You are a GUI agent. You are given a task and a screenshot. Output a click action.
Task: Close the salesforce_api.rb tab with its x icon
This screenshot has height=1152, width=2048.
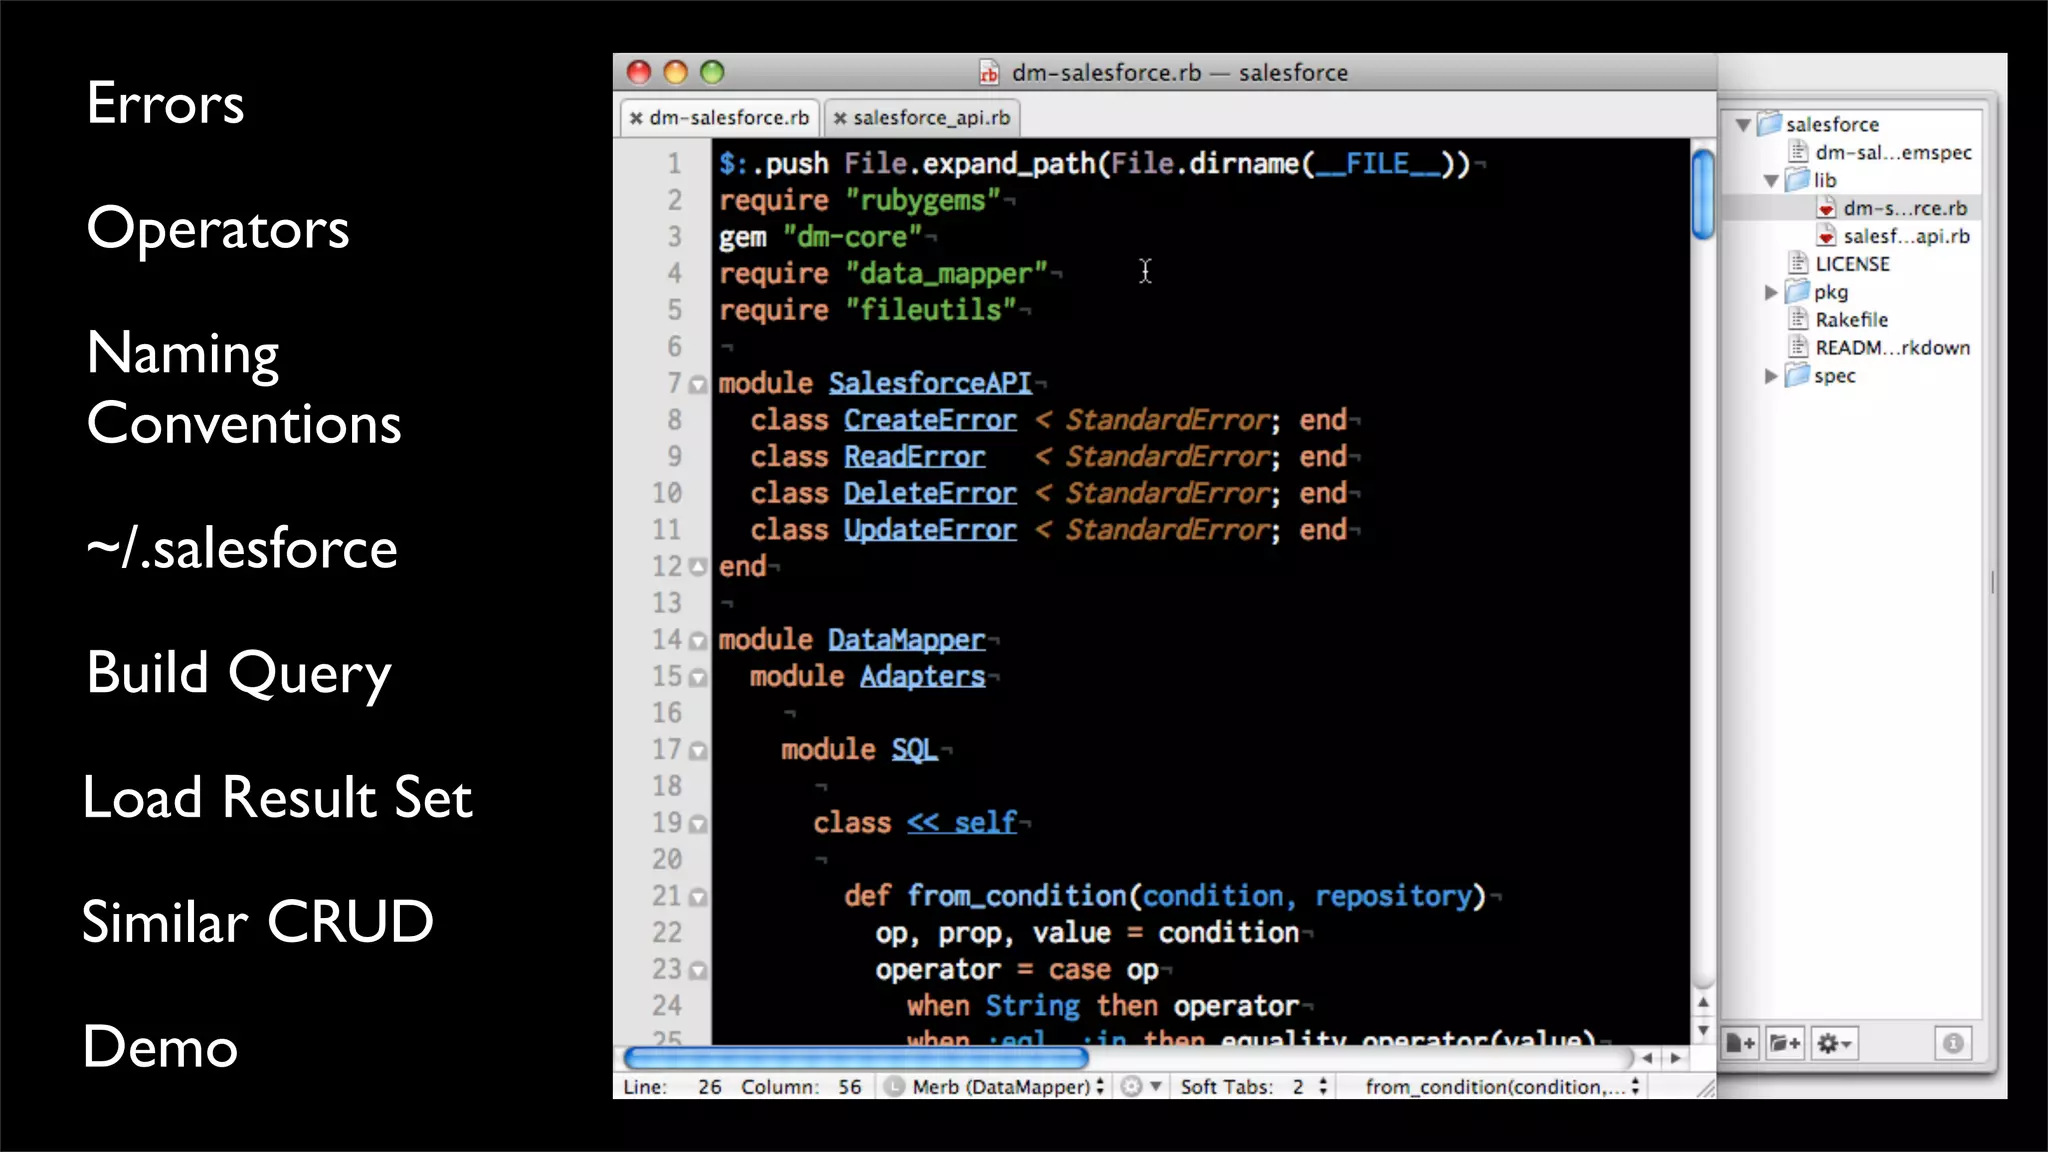840,118
